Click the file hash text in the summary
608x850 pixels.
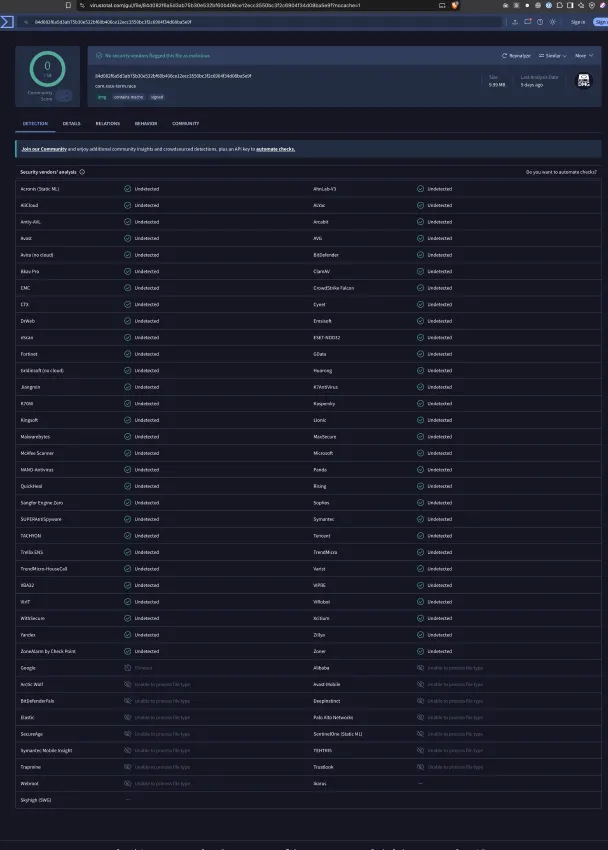[x=173, y=76]
